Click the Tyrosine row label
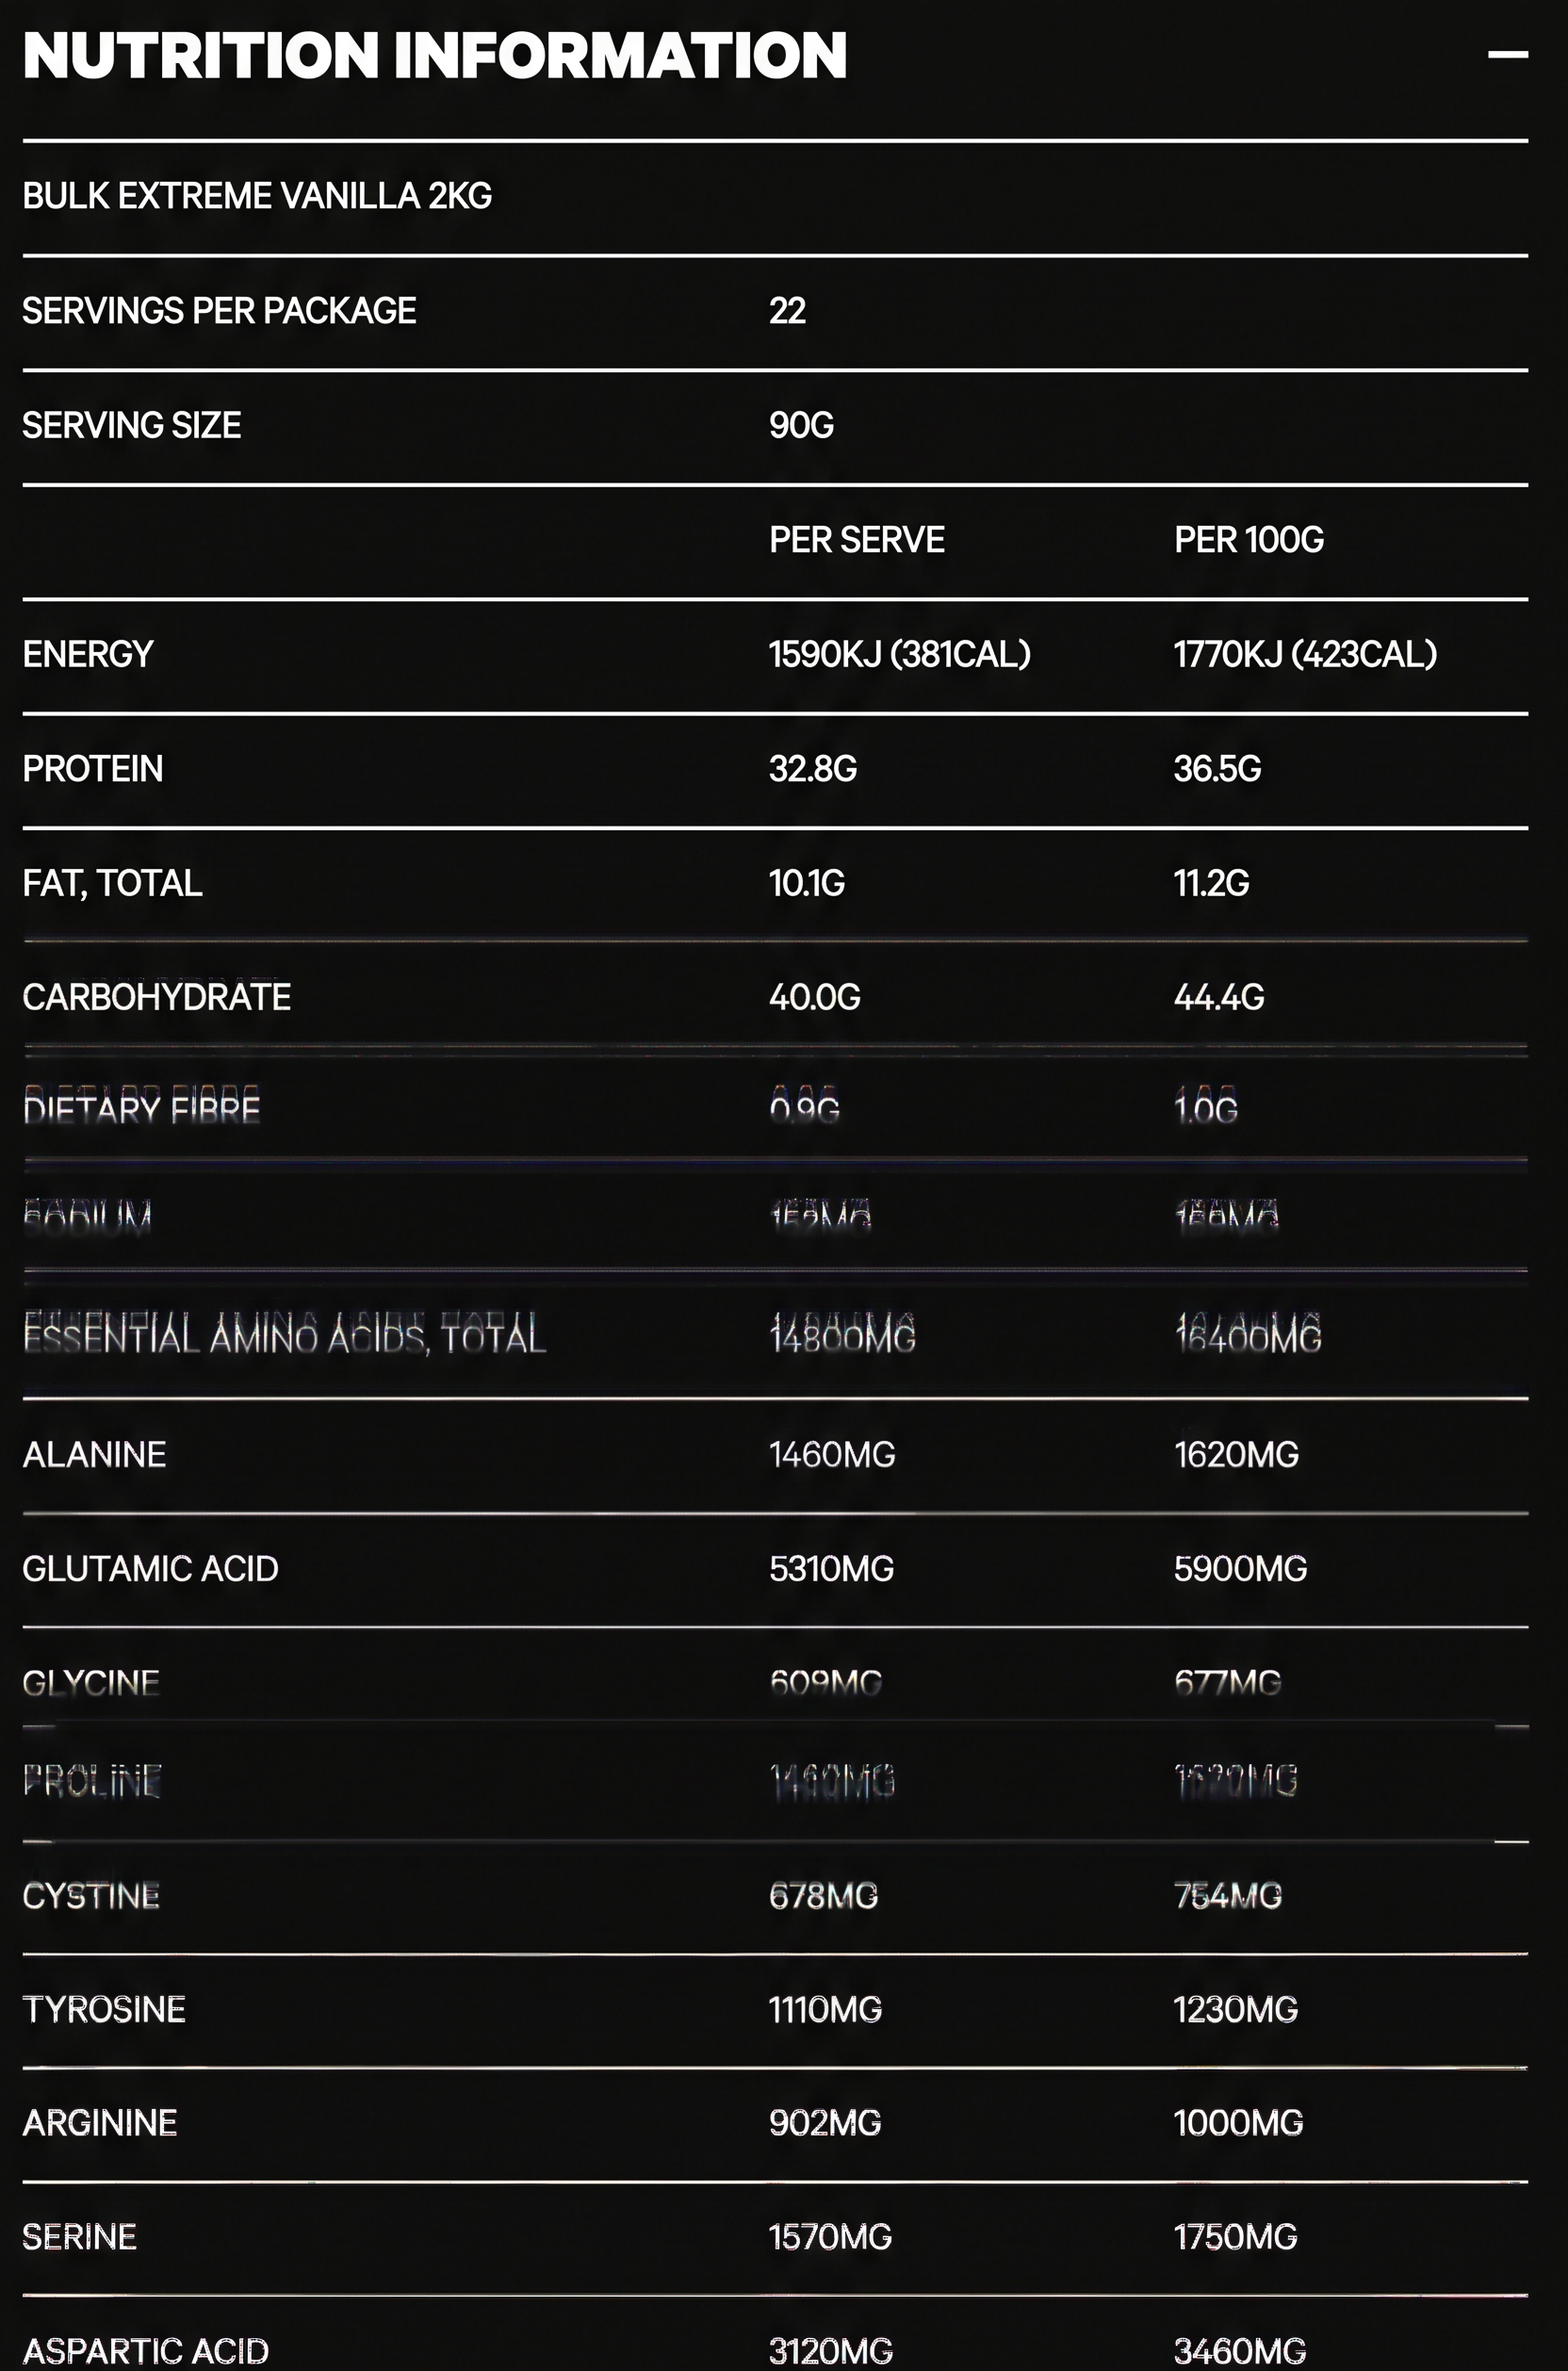 (x=104, y=2010)
